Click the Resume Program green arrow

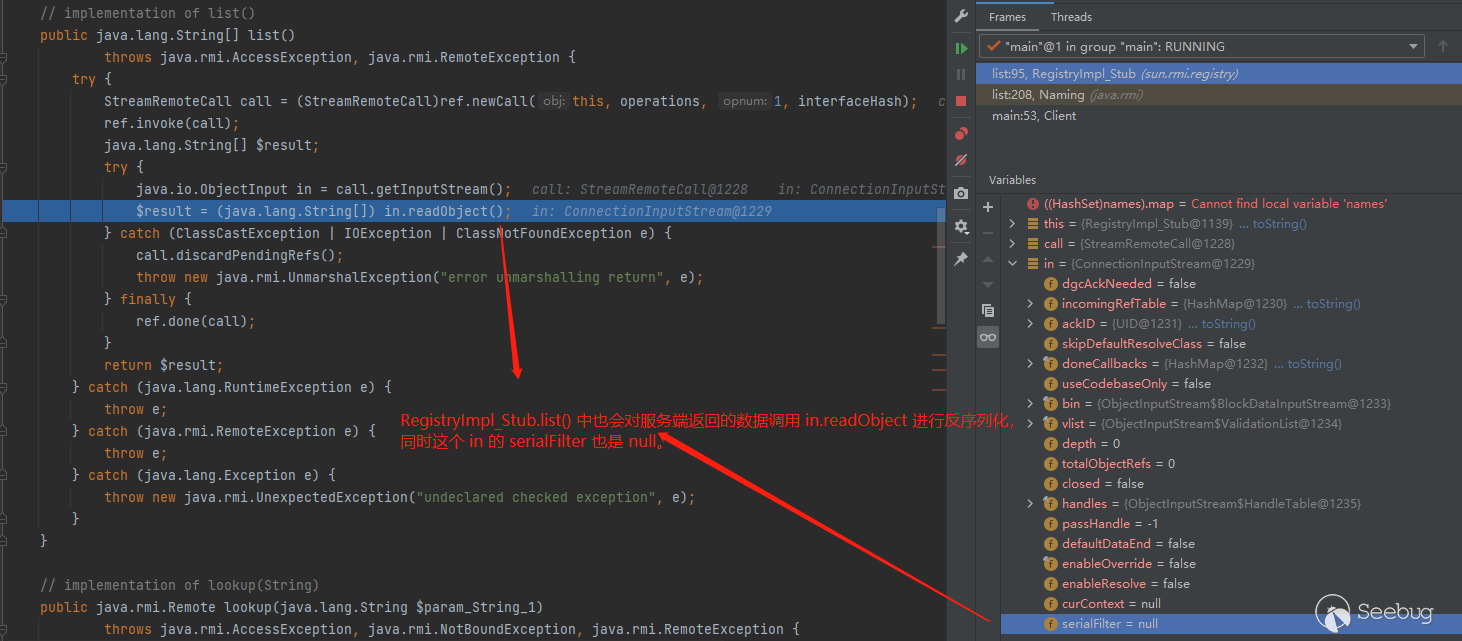pyautogui.click(x=961, y=48)
